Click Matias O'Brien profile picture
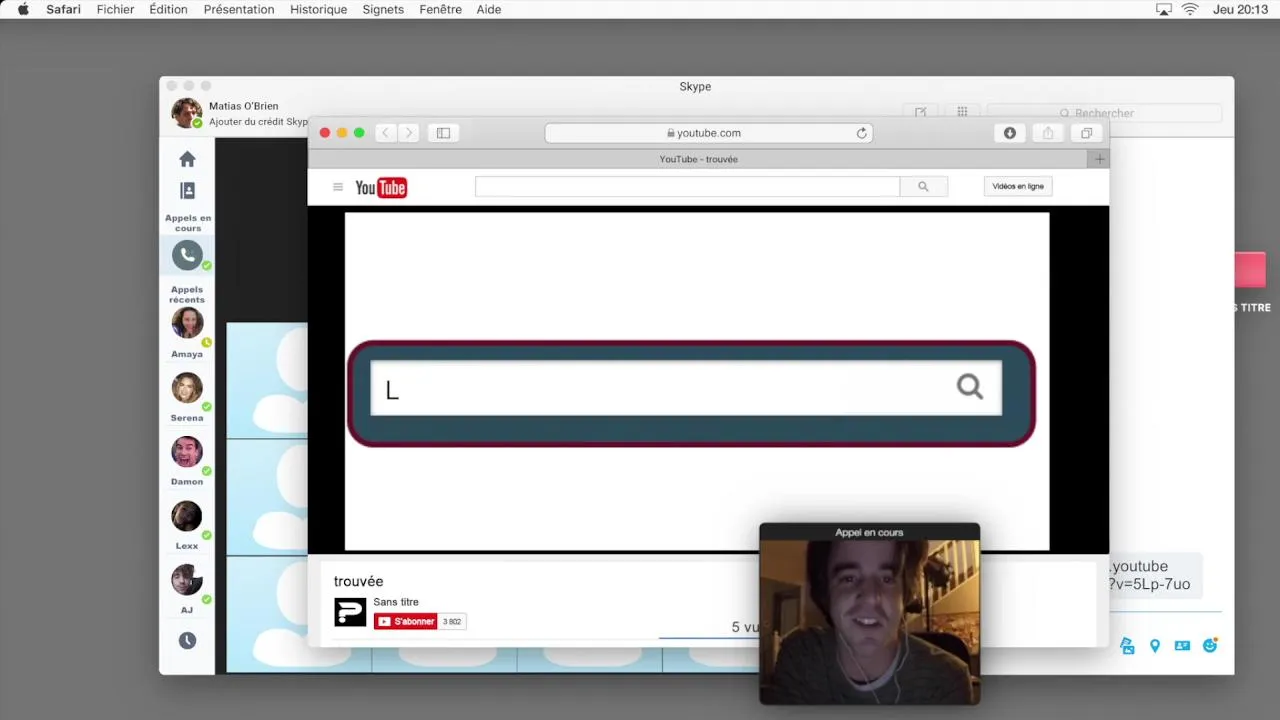 (x=186, y=113)
